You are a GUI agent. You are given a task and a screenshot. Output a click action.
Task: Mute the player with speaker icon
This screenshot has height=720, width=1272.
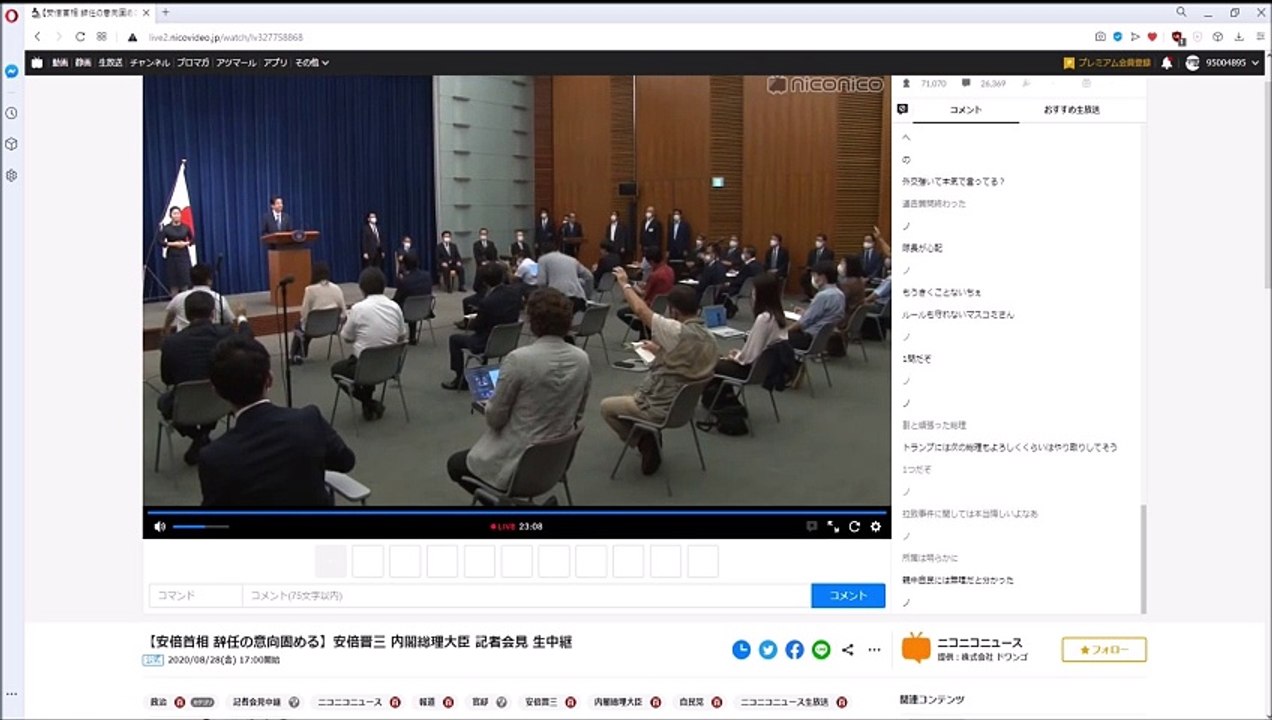(160, 526)
